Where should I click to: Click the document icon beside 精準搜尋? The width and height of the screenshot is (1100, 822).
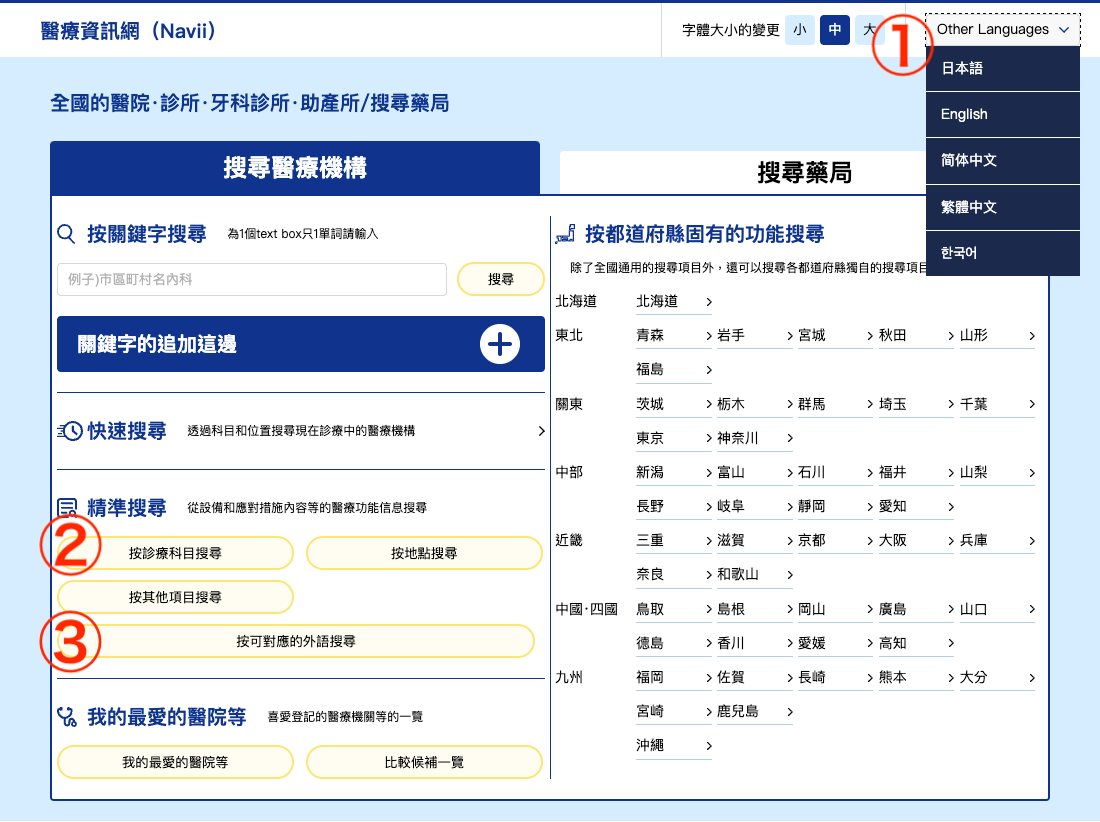[x=68, y=506]
